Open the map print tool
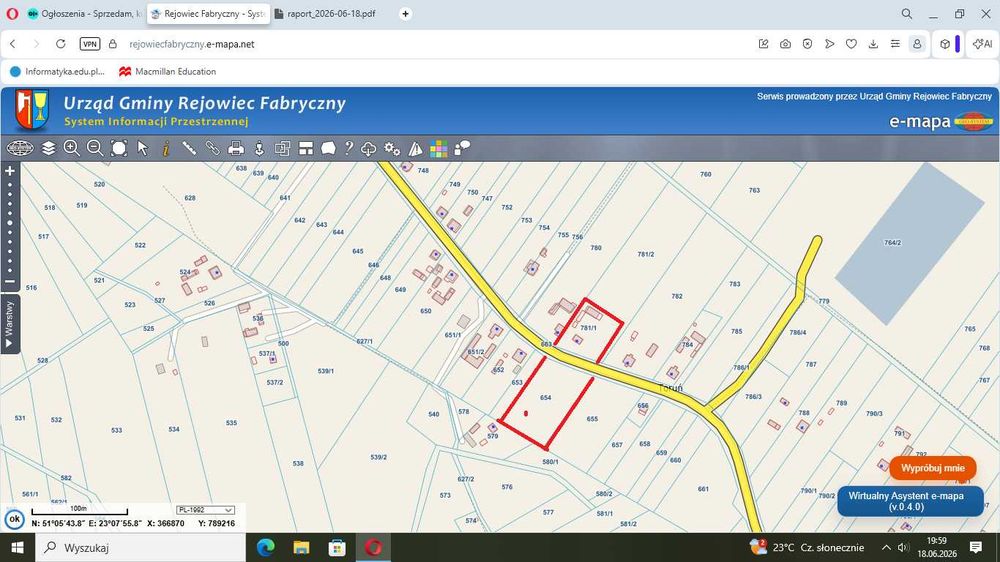Screen dimensions: 1000x562 point(236,149)
